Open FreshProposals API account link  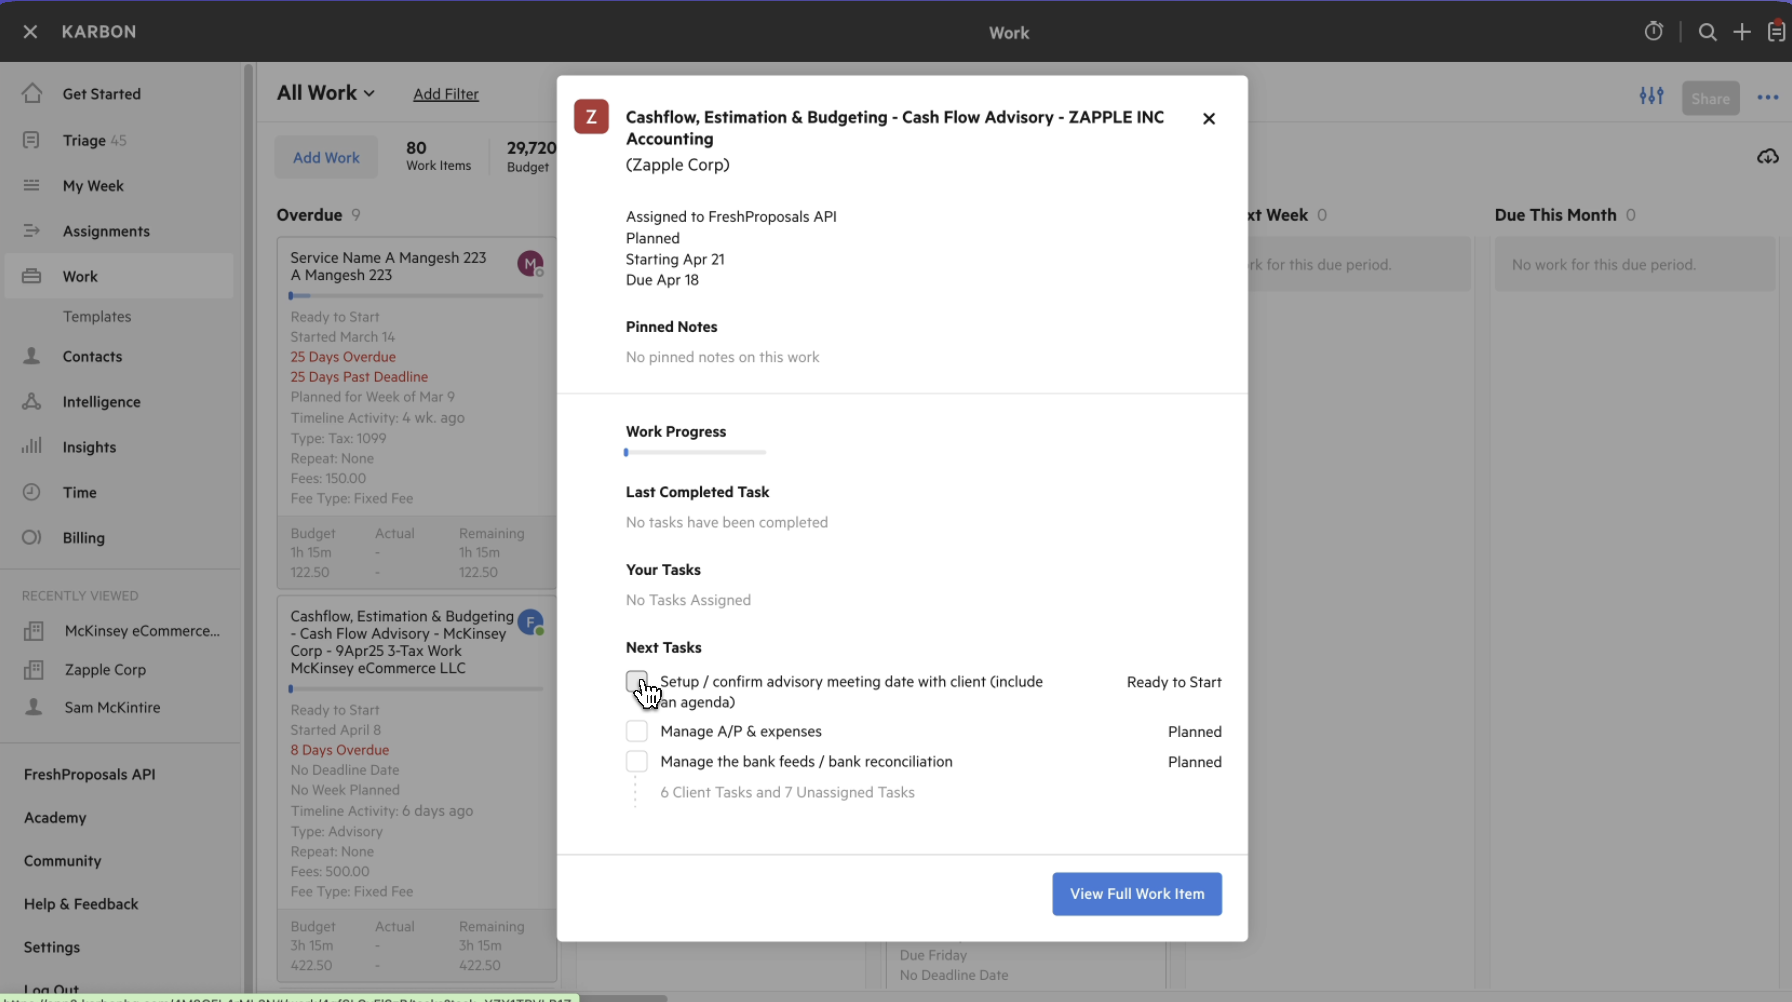pos(90,774)
